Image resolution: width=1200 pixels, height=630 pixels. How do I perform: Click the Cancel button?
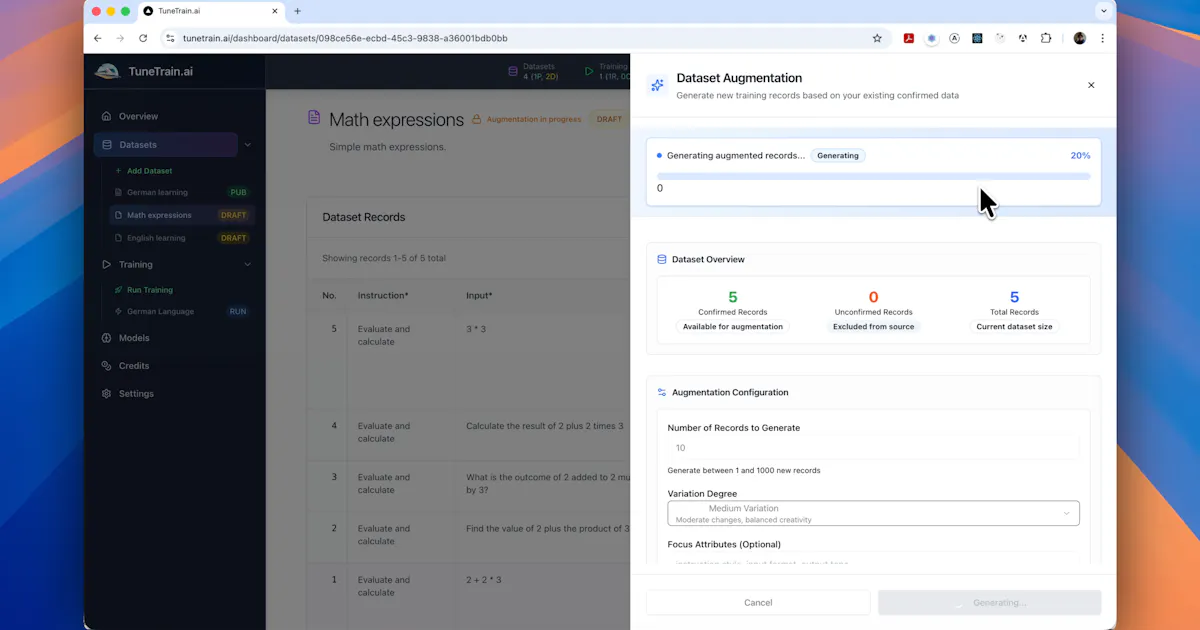[758, 602]
